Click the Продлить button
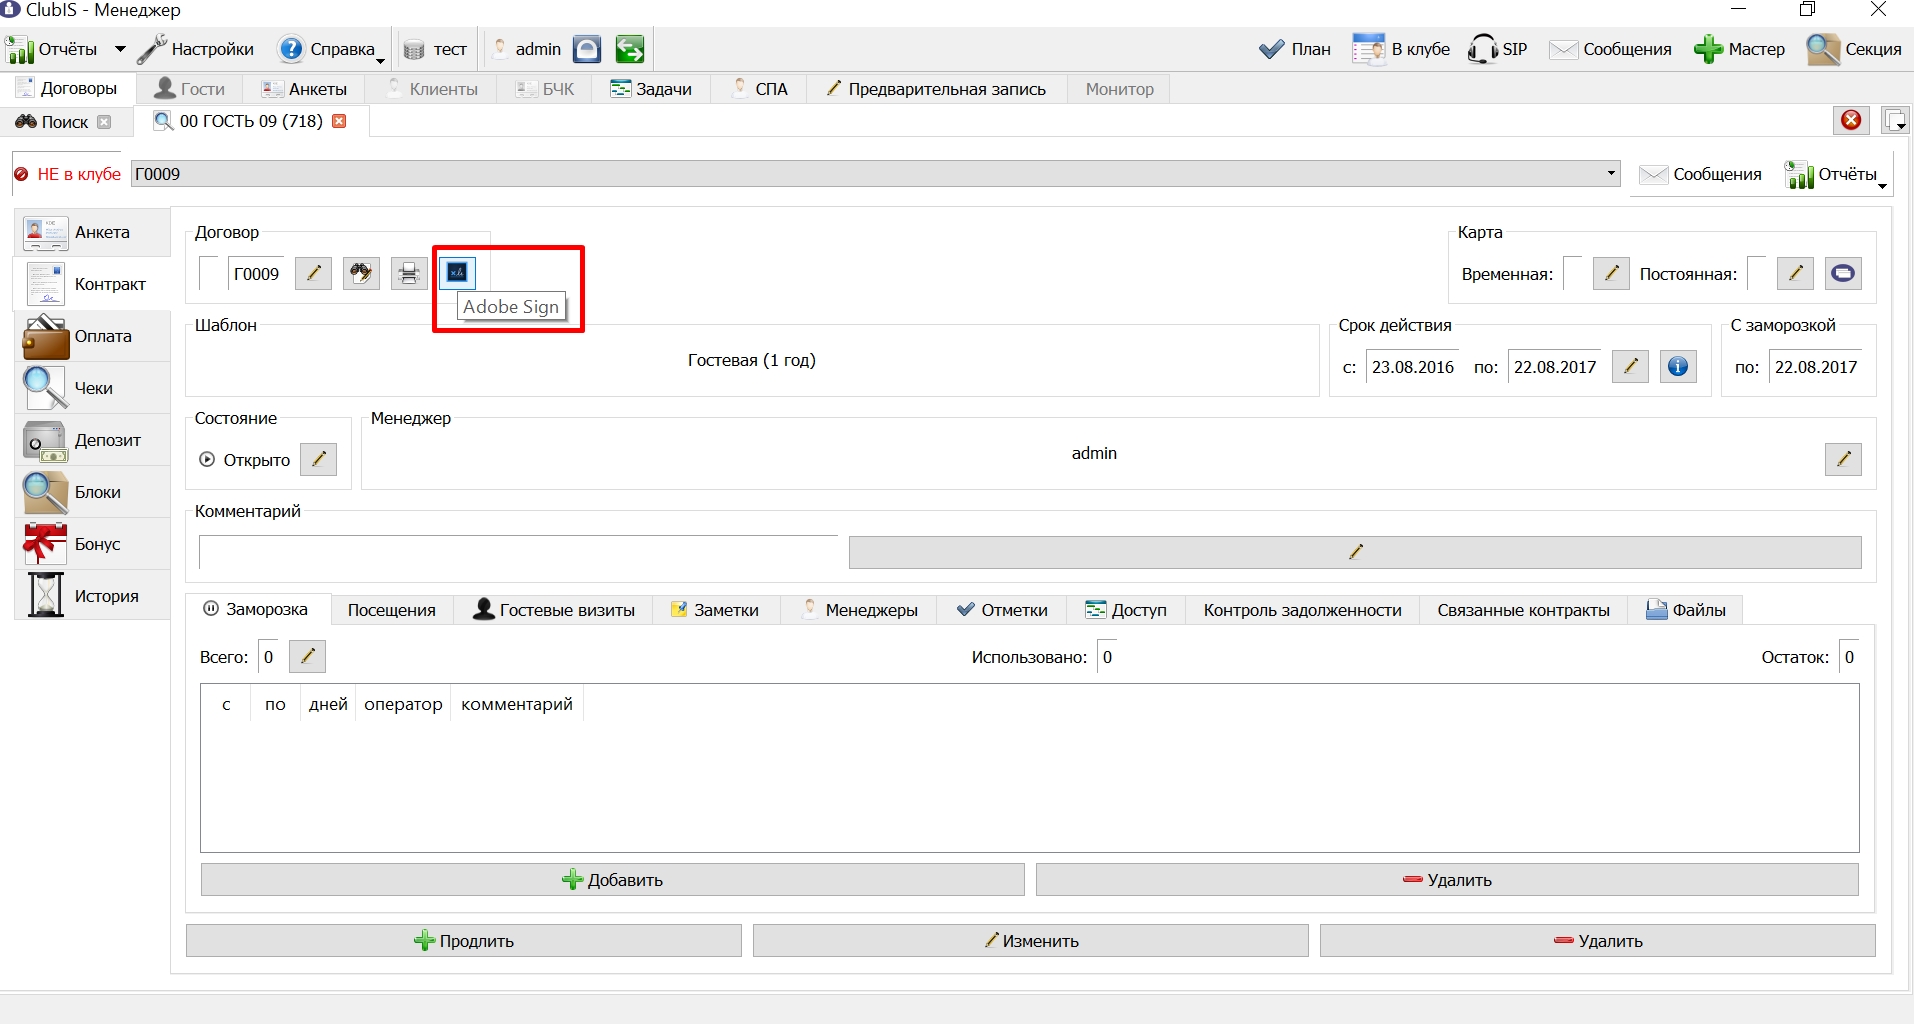Viewport: 1914px width, 1024px height. (464, 941)
